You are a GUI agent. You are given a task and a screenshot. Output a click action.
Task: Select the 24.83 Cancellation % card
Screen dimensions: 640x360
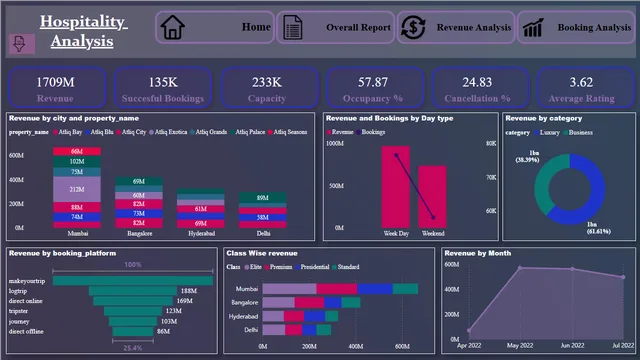click(x=480, y=88)
